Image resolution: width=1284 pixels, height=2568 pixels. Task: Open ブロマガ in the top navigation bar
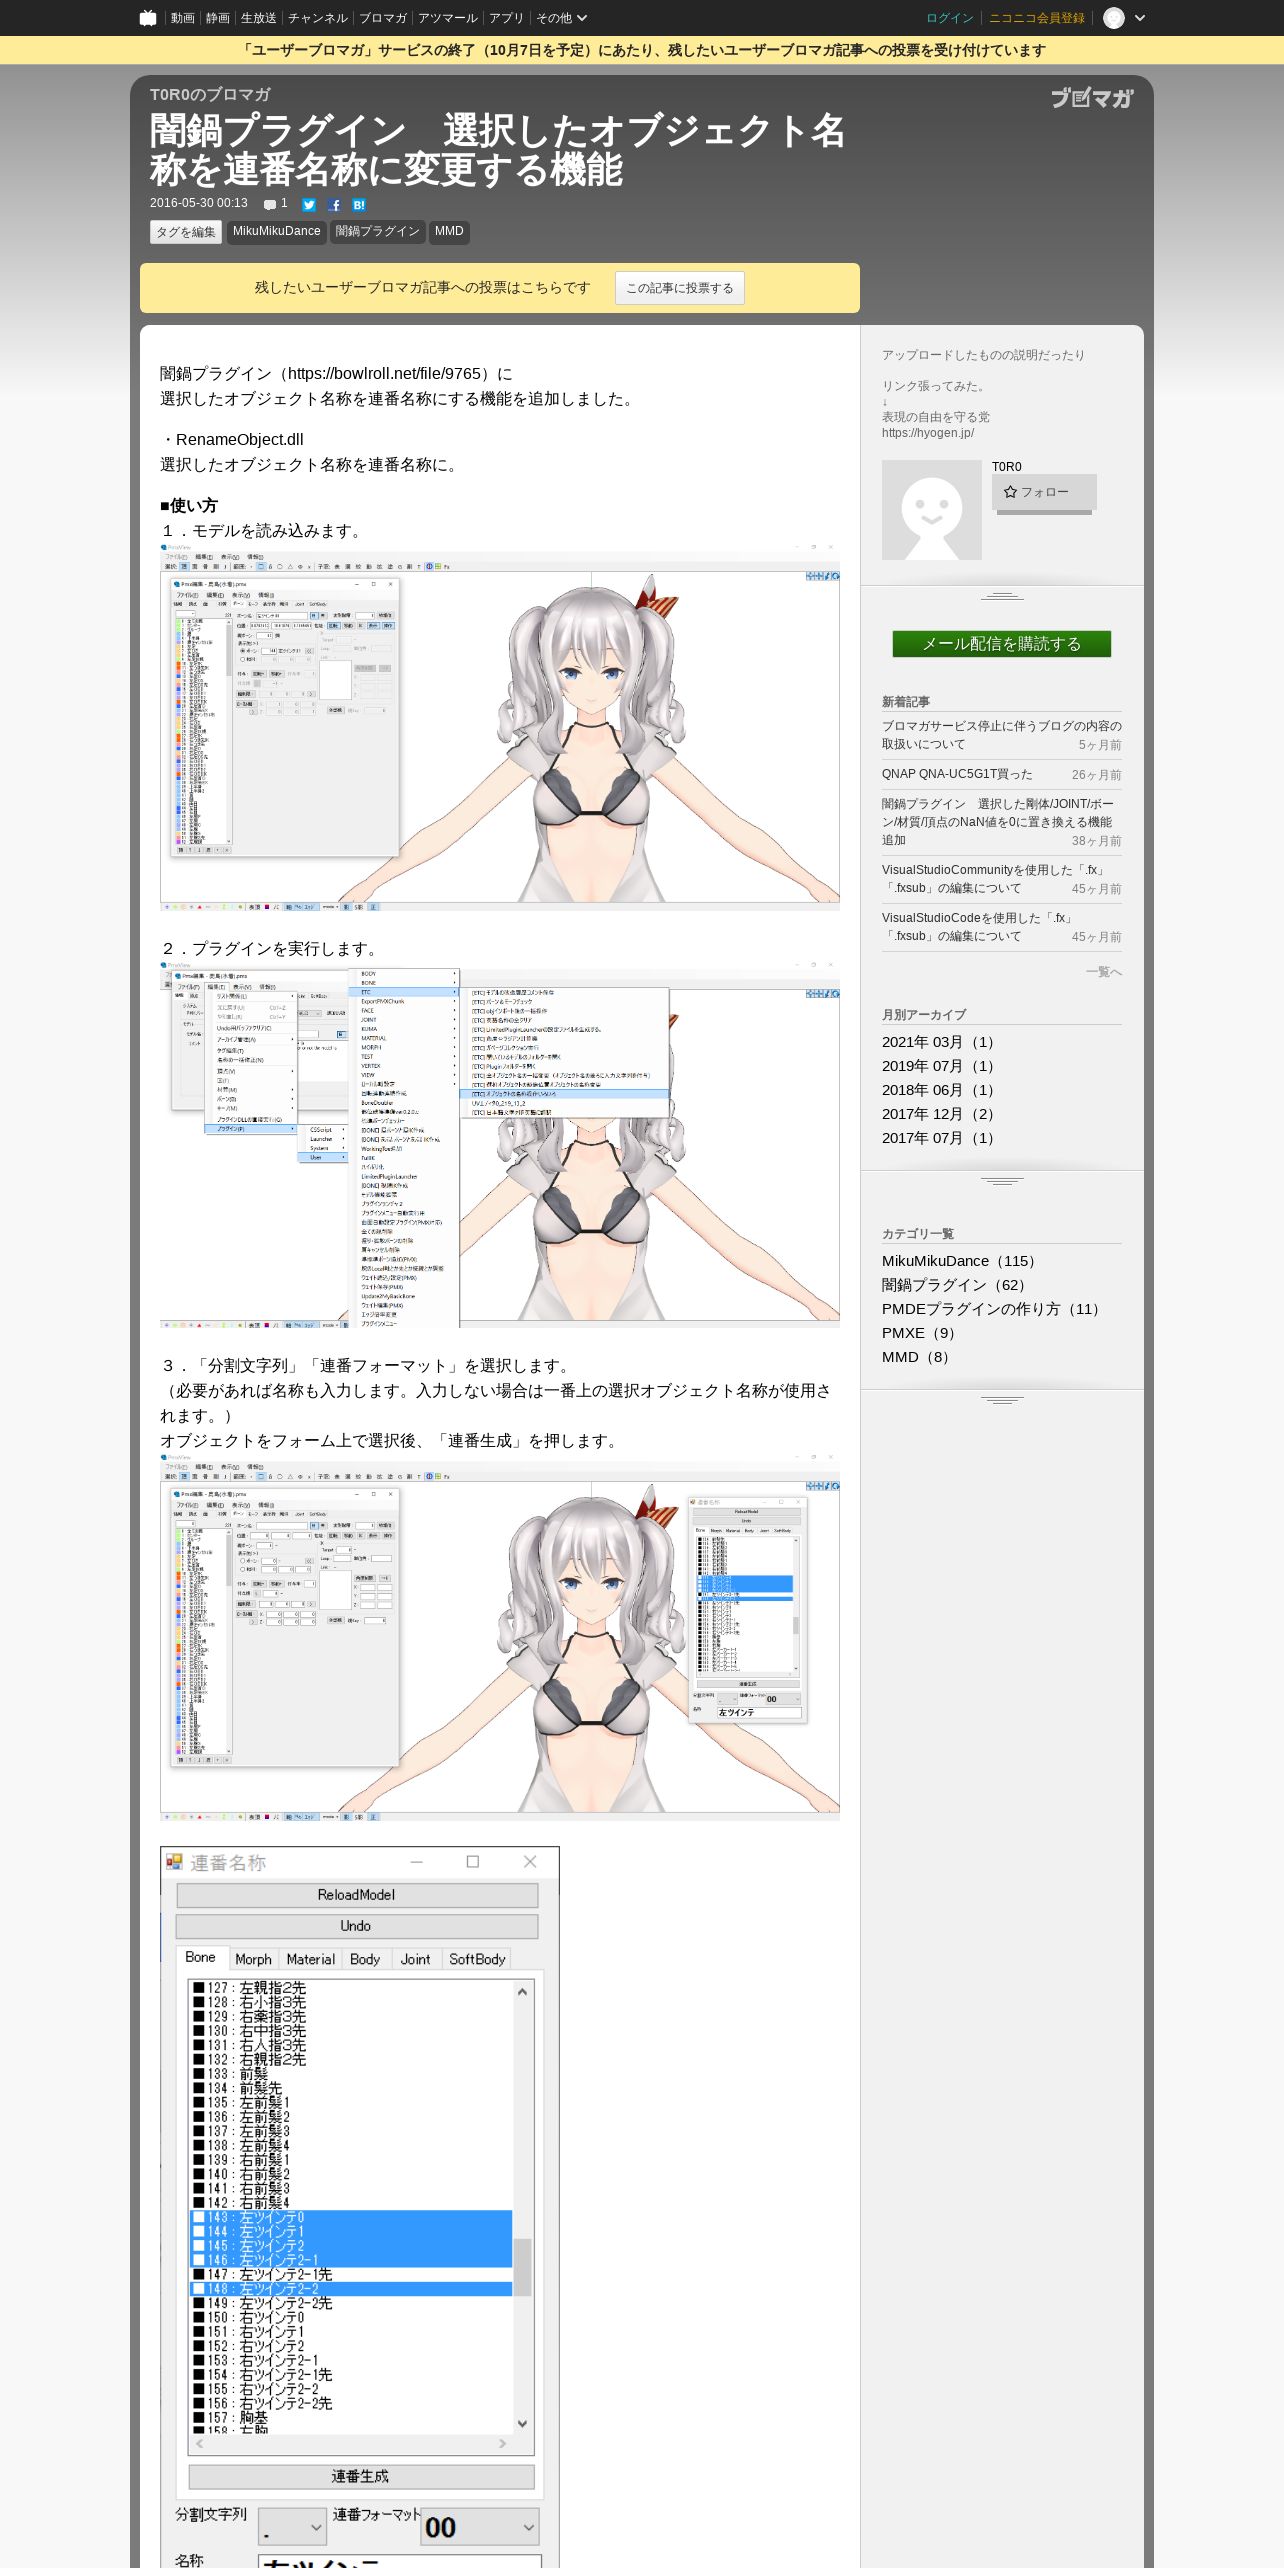pyautogui.click(x=383, y=18)
